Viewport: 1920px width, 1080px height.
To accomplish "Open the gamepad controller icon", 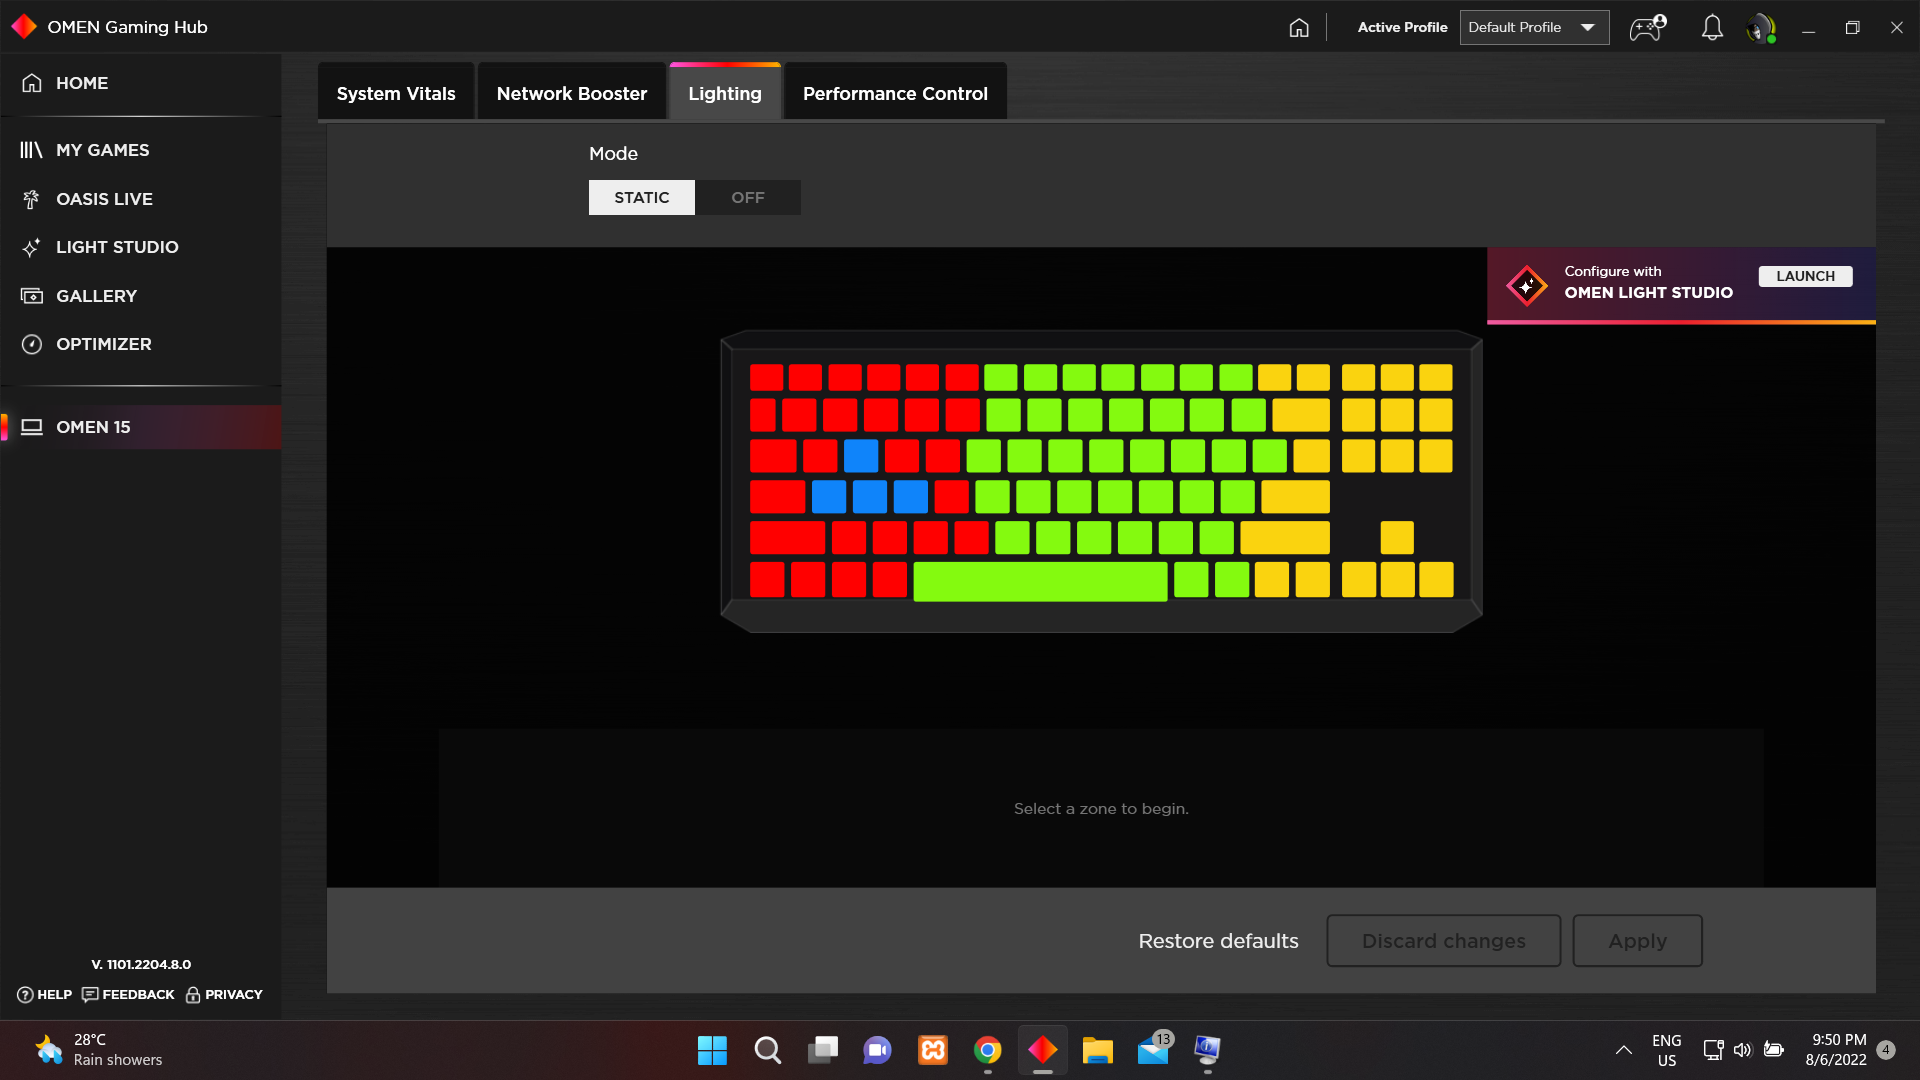I will pos(1646,27).
